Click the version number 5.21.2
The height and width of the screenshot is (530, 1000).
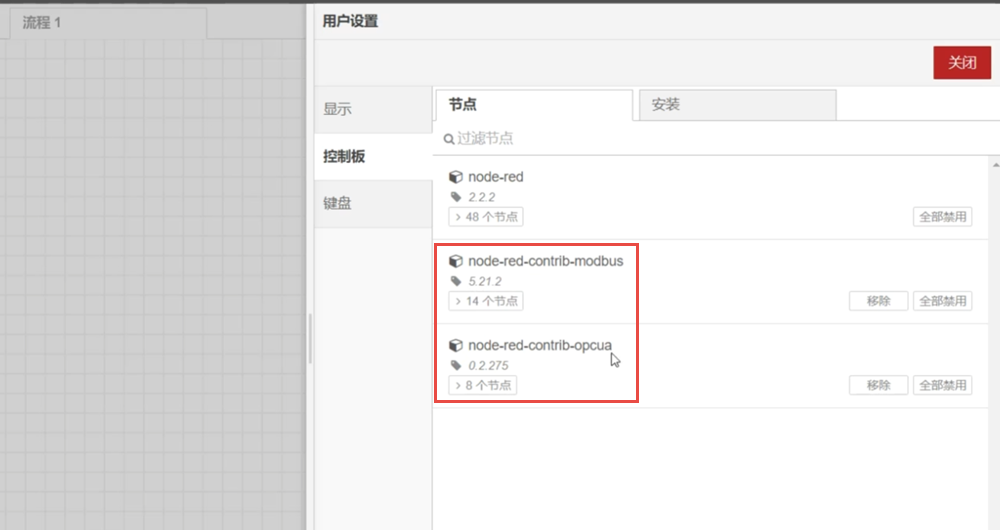[485, 281]
